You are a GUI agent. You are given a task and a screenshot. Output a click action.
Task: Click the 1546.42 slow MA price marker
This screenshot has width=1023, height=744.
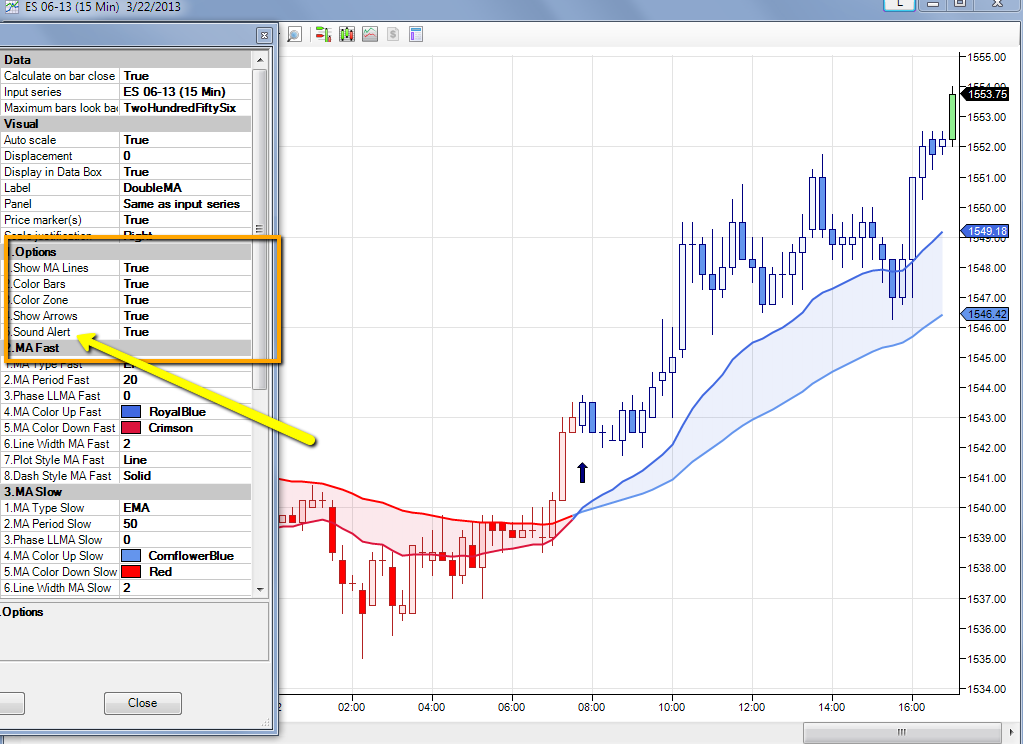pyautogui.click(x=987, y=315)
